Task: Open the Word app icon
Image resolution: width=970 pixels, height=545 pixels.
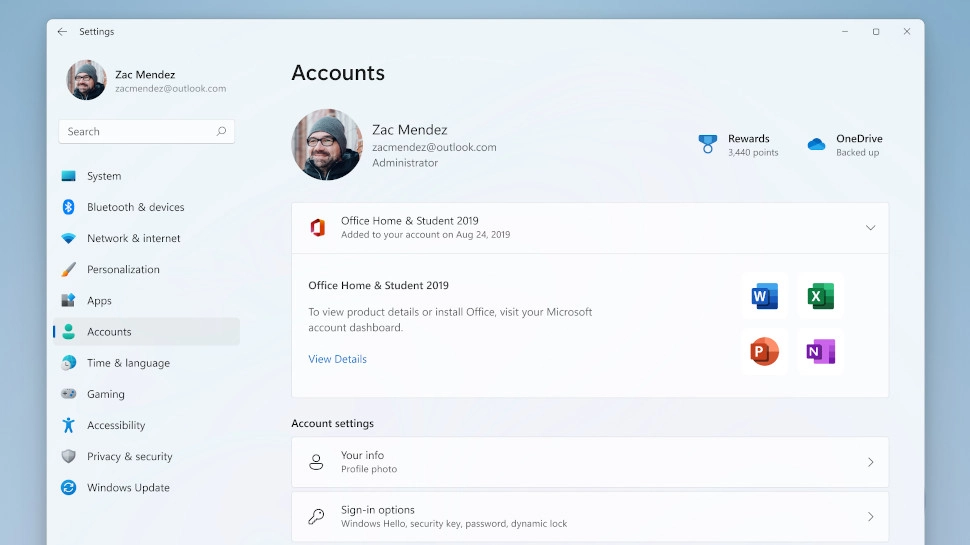Action: click(x=765, y=296)
